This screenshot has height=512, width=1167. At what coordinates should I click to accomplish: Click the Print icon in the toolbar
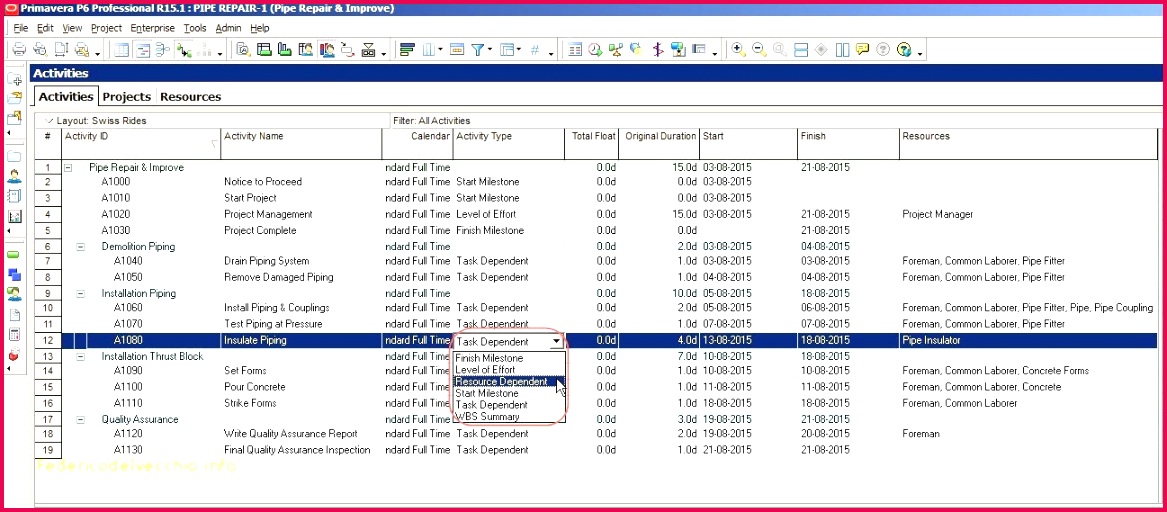point(18,49)
